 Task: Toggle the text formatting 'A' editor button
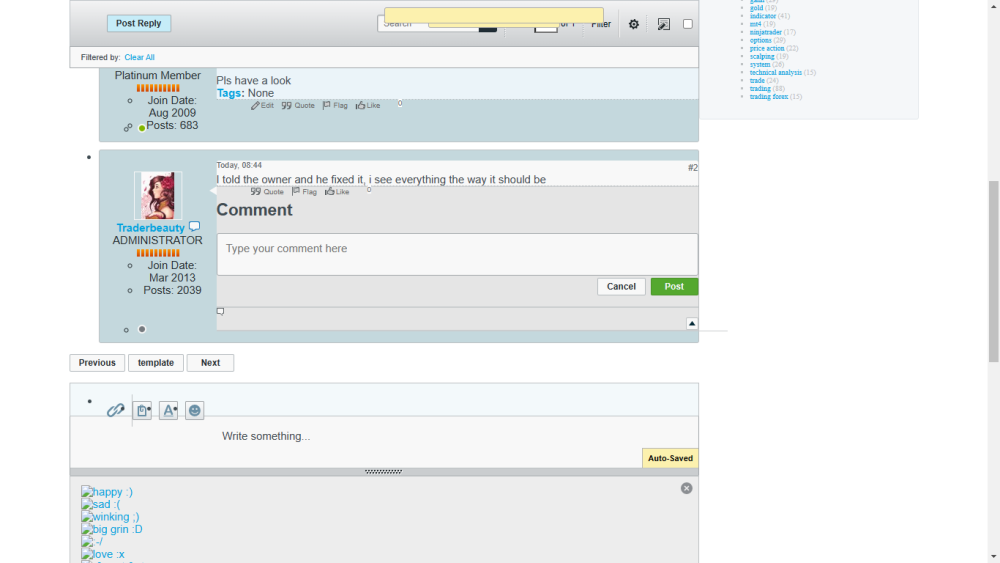click(168, 410)
